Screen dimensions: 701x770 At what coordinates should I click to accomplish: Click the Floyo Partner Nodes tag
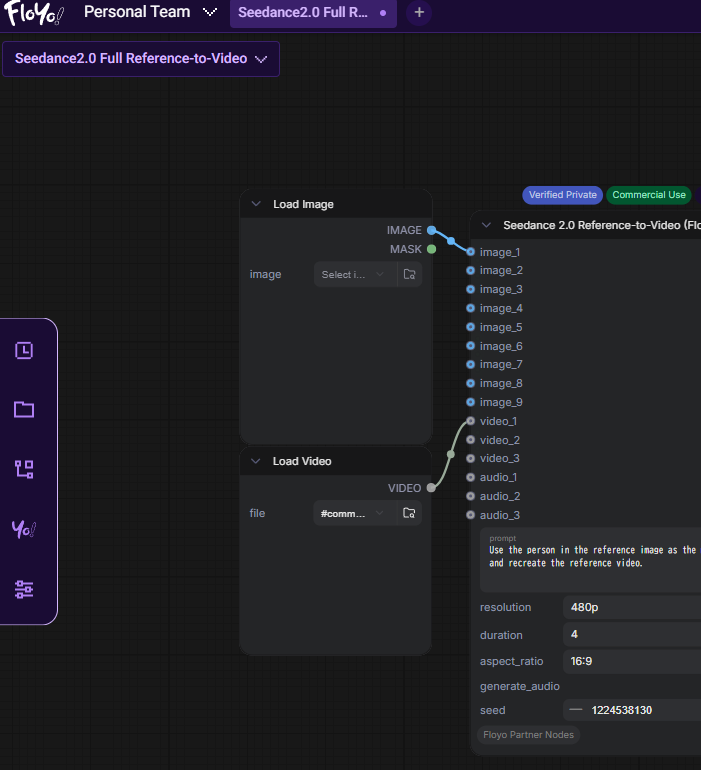pos(528,735)
